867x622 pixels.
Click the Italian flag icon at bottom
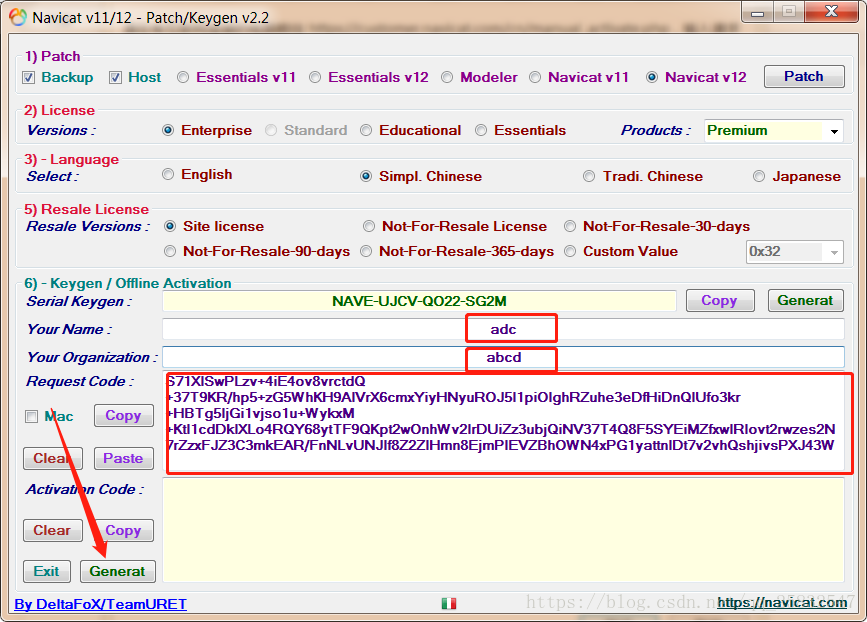[449, 603]
